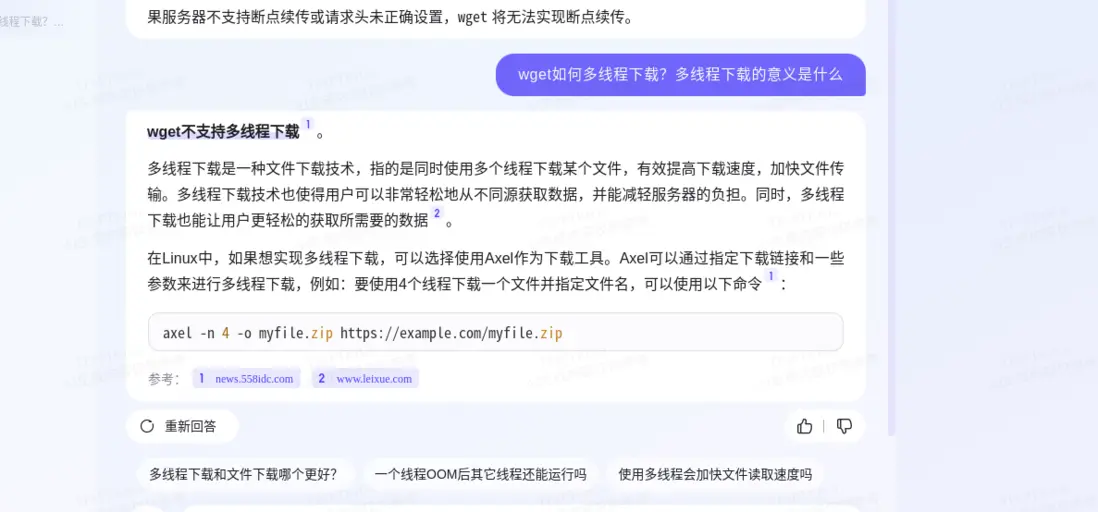
Task: Click the 重新回答 button
Action: click(182, 426)
